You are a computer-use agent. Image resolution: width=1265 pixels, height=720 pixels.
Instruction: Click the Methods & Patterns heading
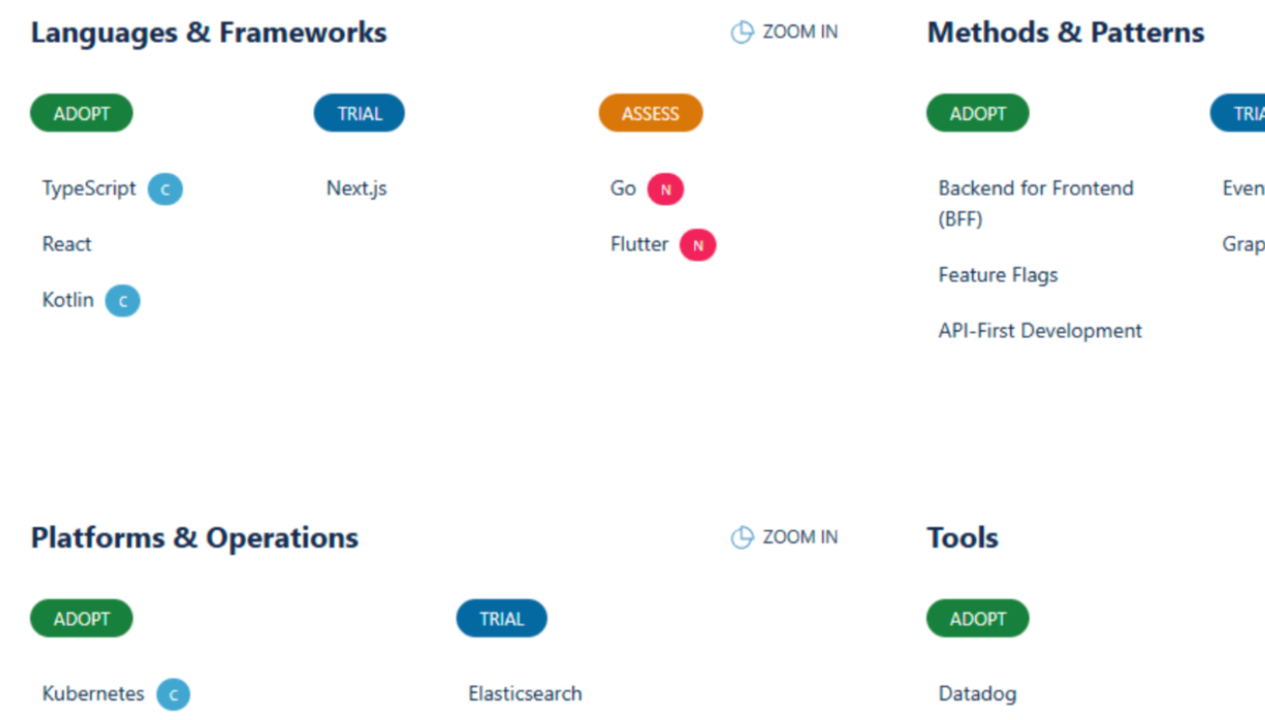point(1065,32)
